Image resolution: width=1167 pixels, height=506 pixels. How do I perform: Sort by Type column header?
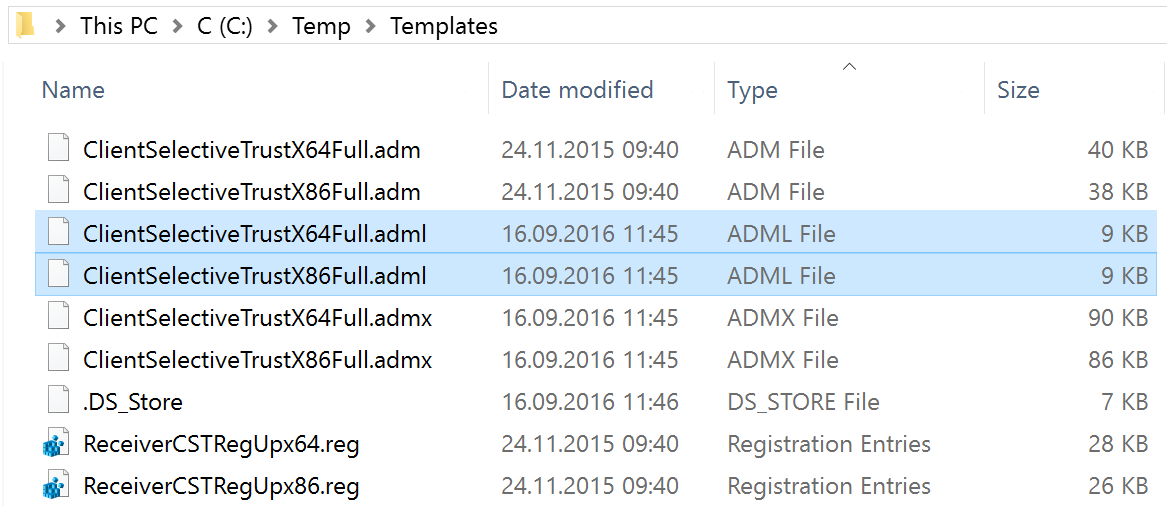click(x=752, y=90)
